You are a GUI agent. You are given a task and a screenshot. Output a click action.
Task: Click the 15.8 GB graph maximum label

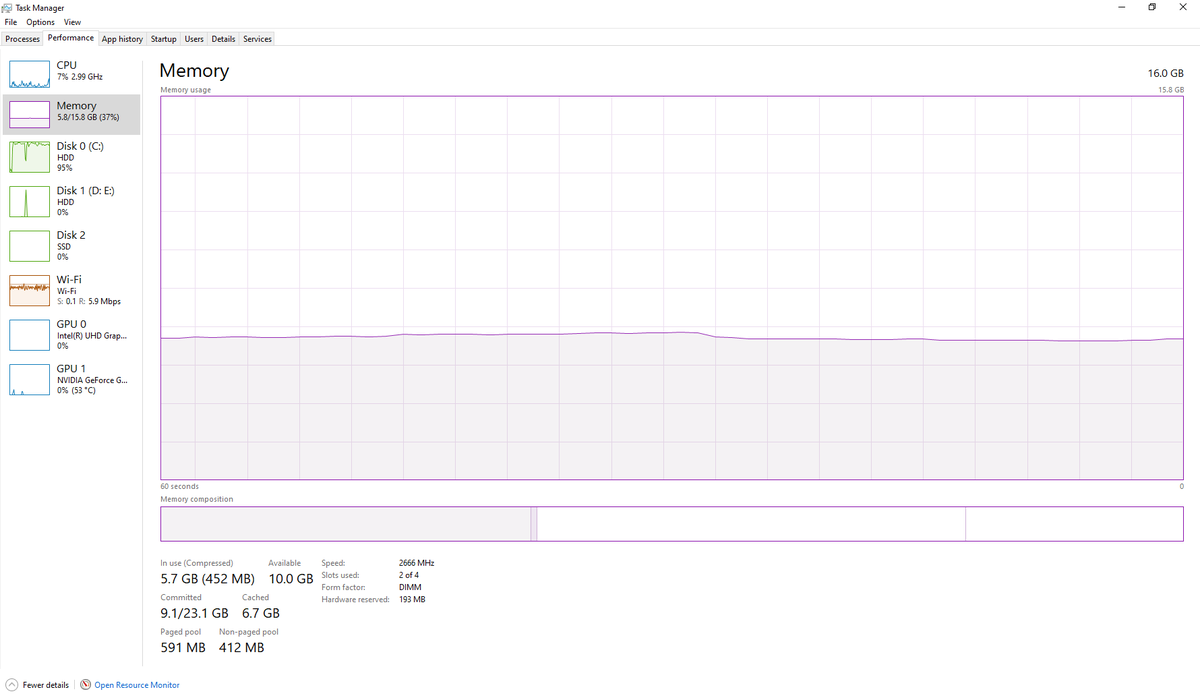point(1170,90)
